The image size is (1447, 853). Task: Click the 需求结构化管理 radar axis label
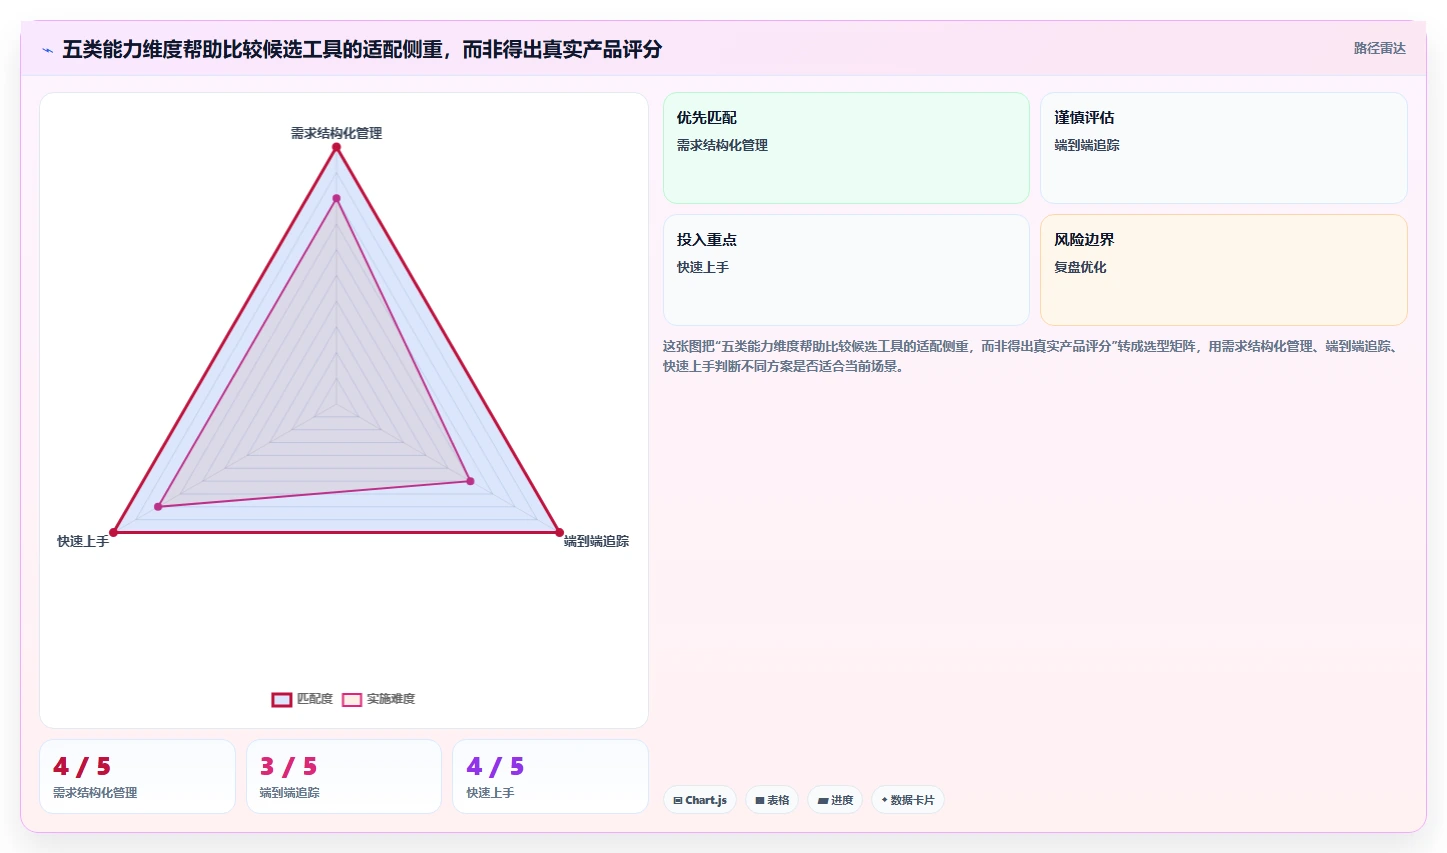tap(336, 133)
